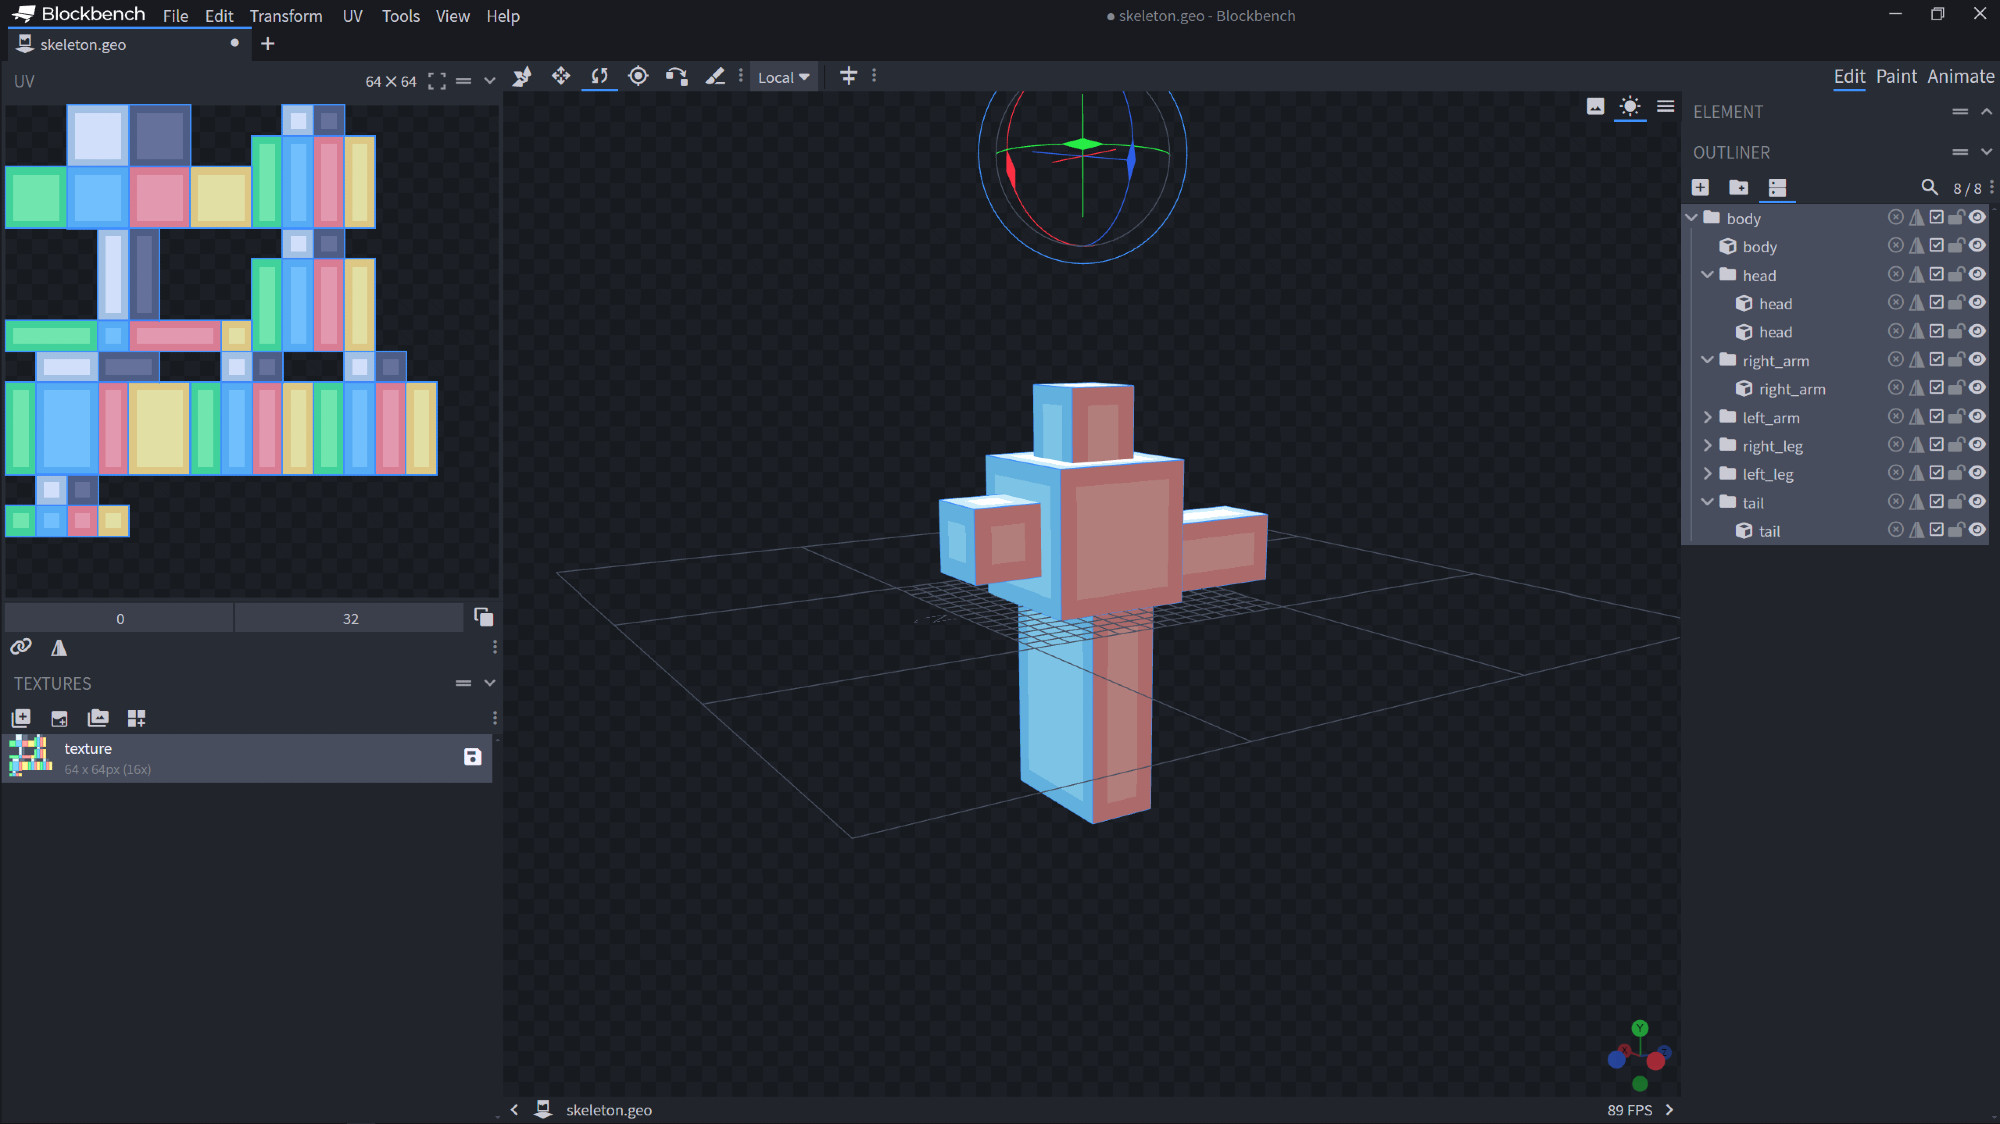The height and width of the screenshot is (1124, 2000).
Task: Click the UV position X field showing 0
Action: click(x=120, y=618)
